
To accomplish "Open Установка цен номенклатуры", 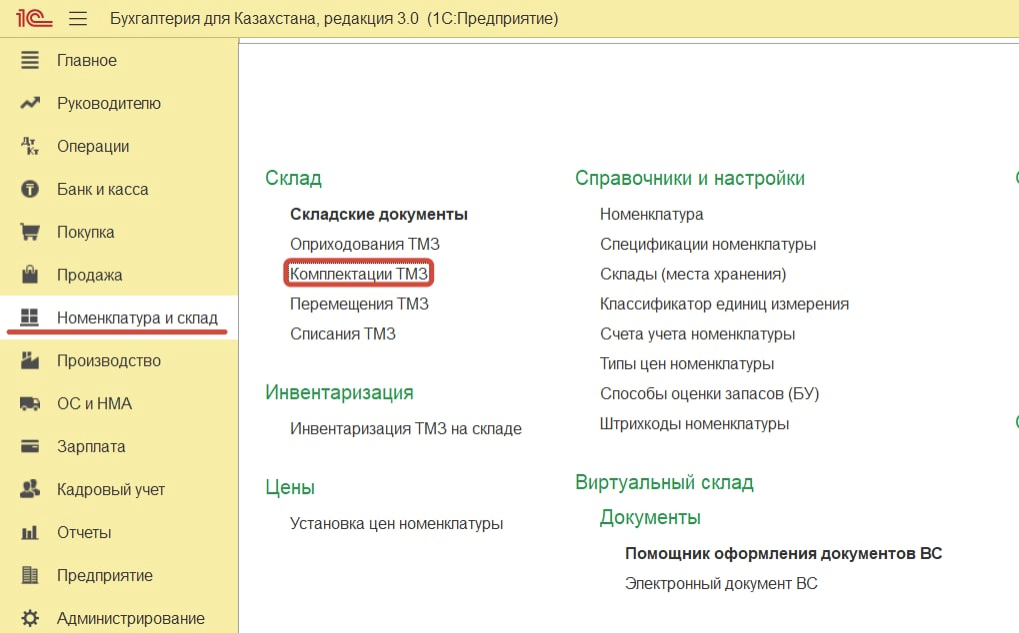I will point(396,524).
